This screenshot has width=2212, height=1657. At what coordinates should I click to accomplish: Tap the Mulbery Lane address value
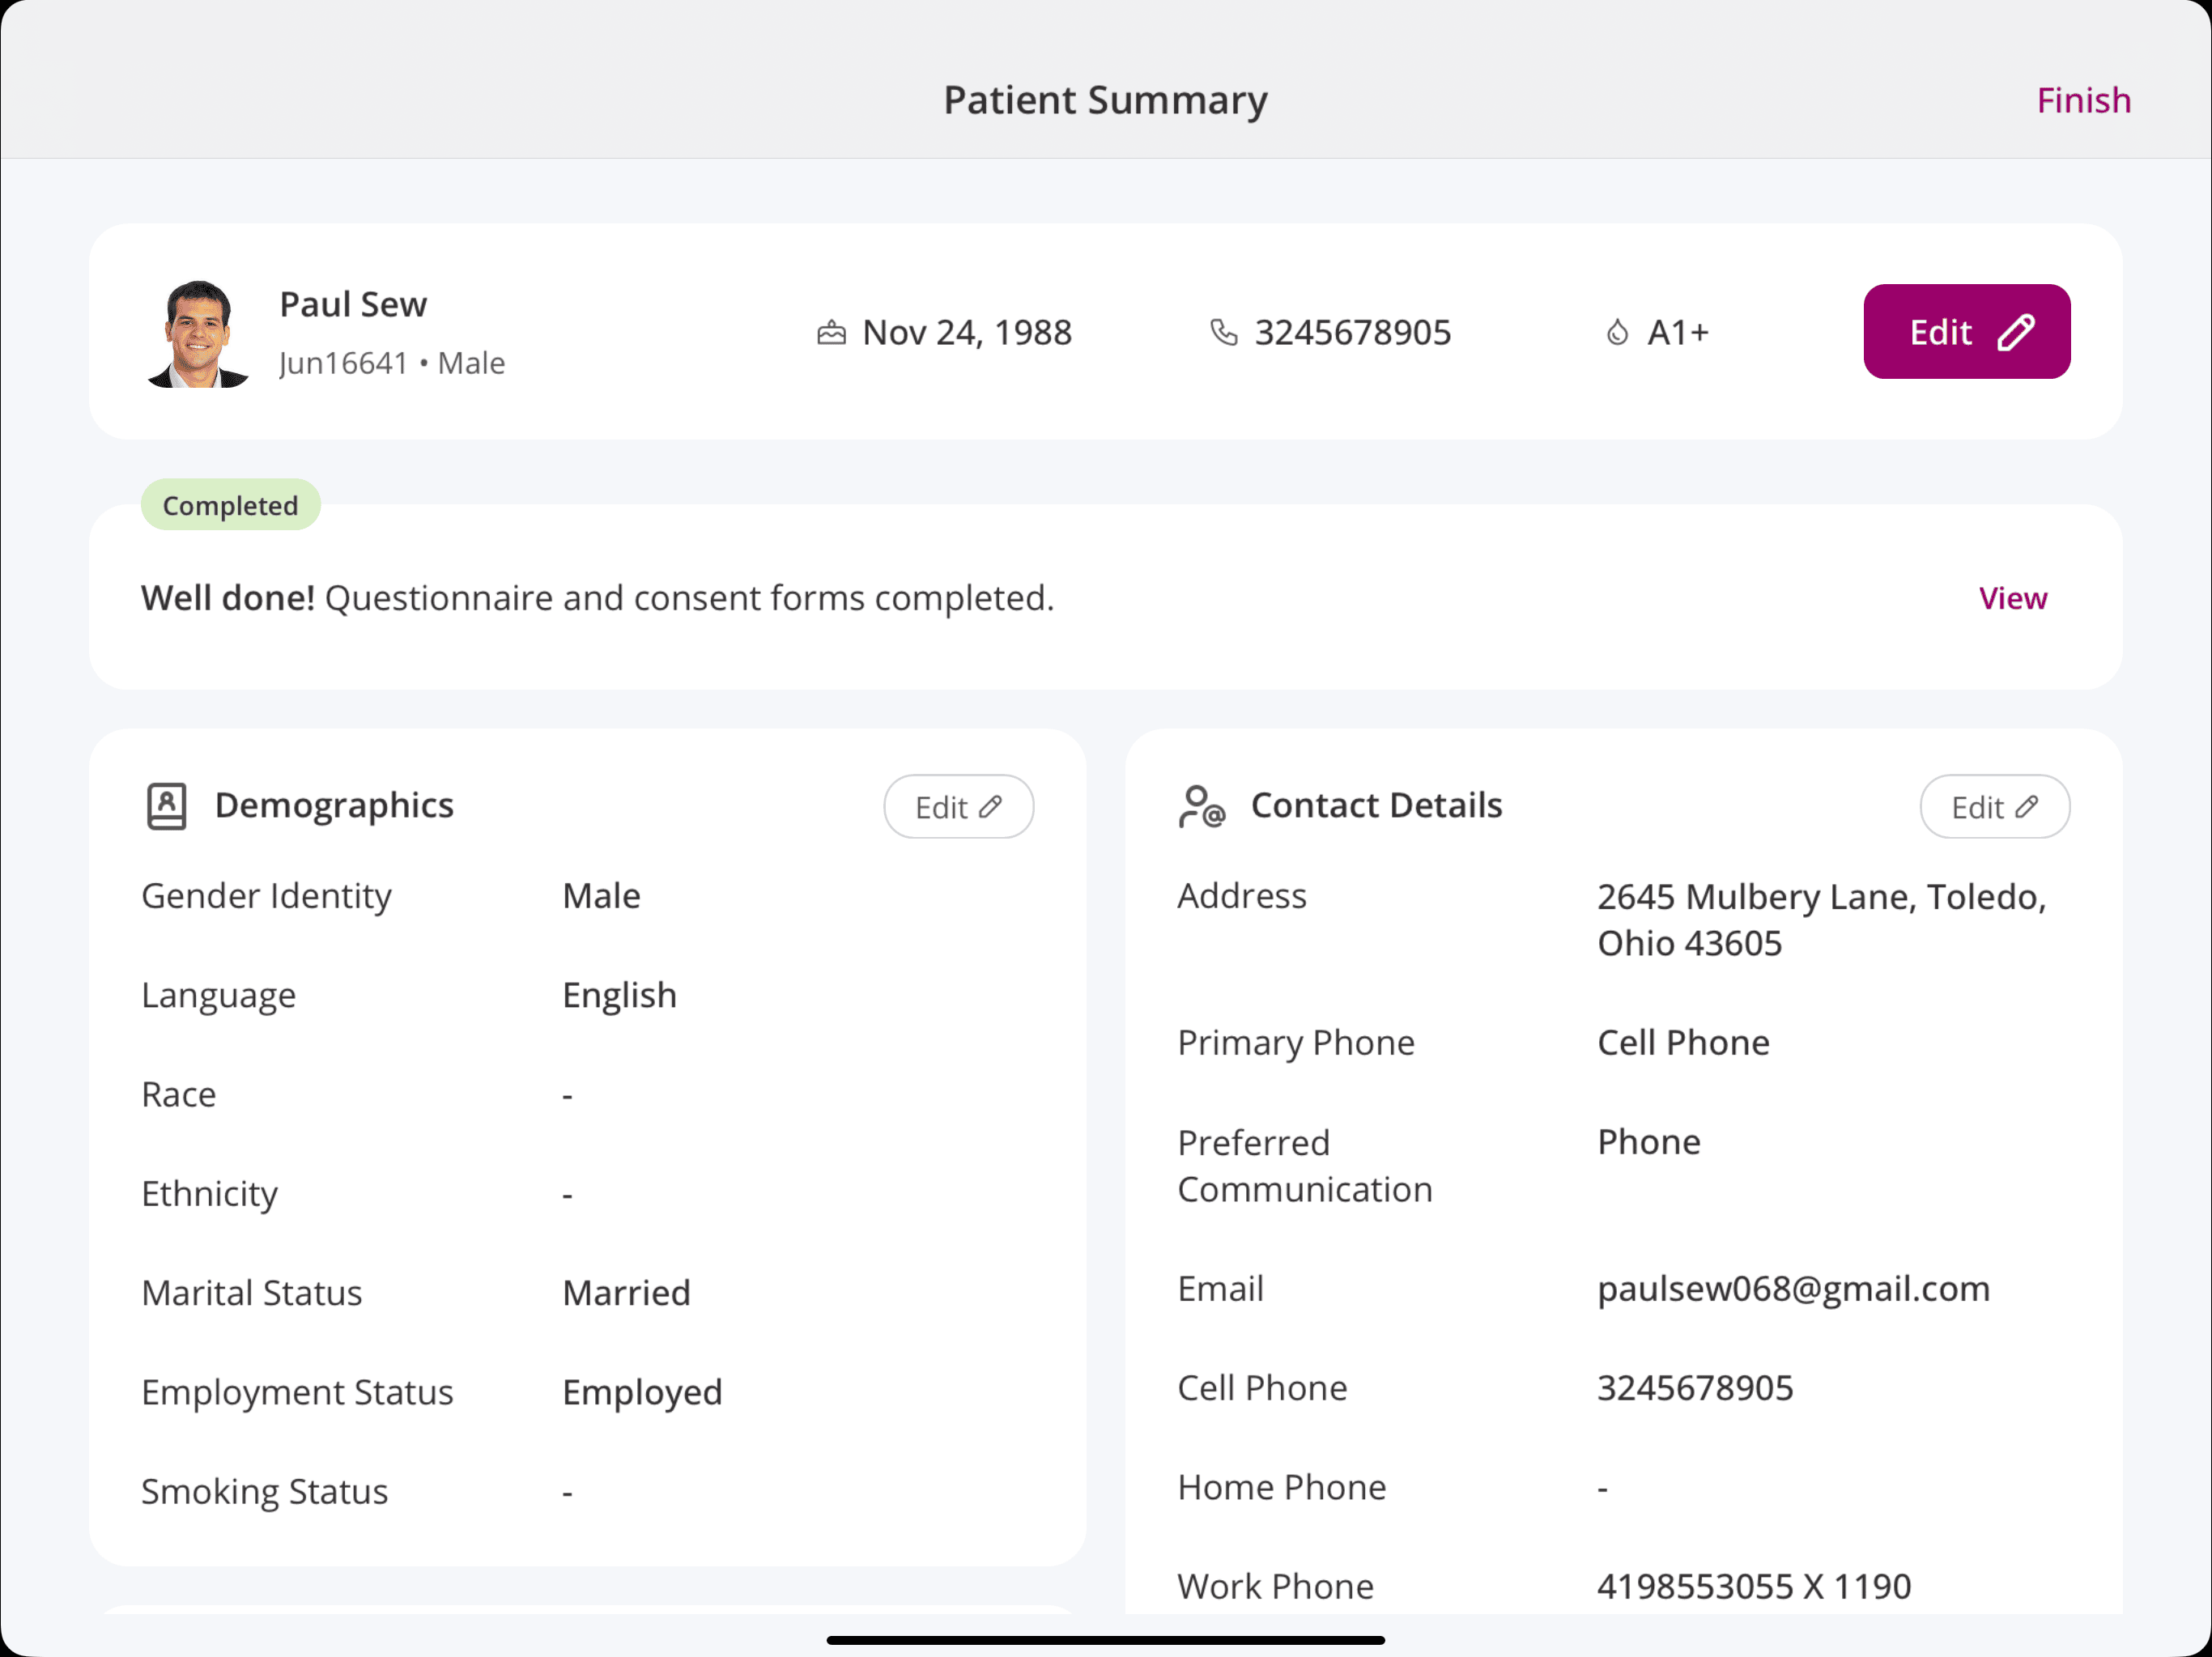pos(1820,919)
